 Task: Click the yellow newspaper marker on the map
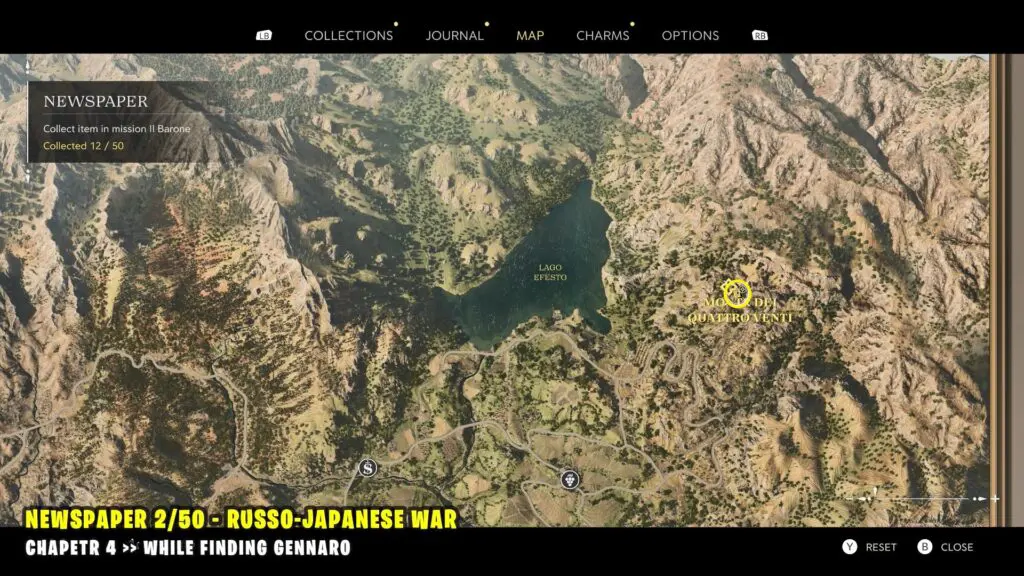pos(737,293)
